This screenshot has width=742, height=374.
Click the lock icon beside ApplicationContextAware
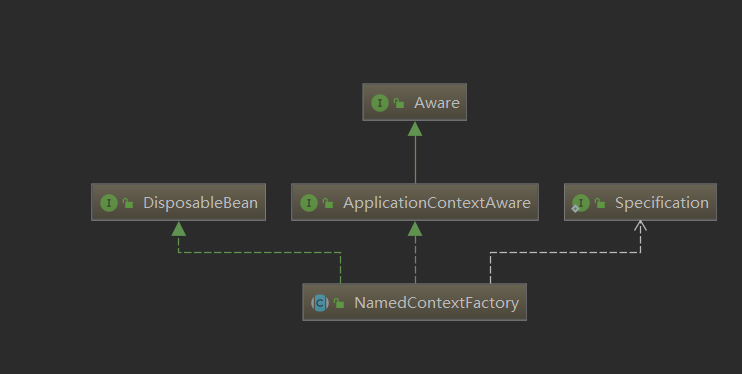click(x=328, y=204)
